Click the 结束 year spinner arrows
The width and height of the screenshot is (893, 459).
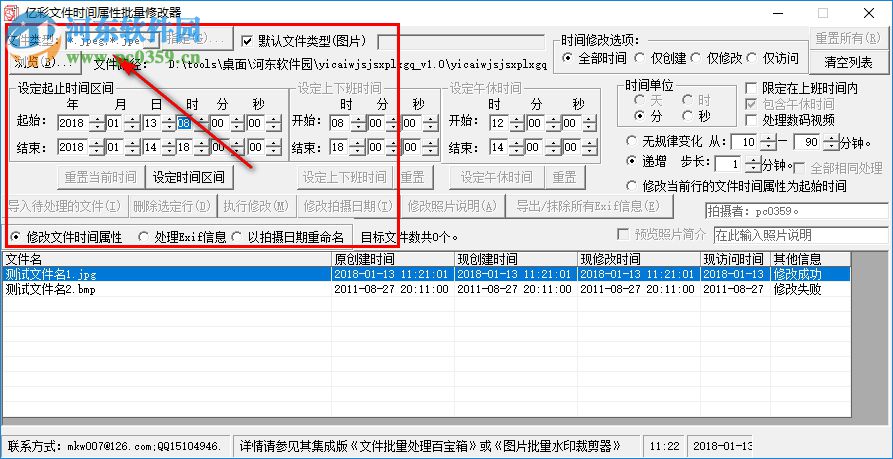[97, 147]
